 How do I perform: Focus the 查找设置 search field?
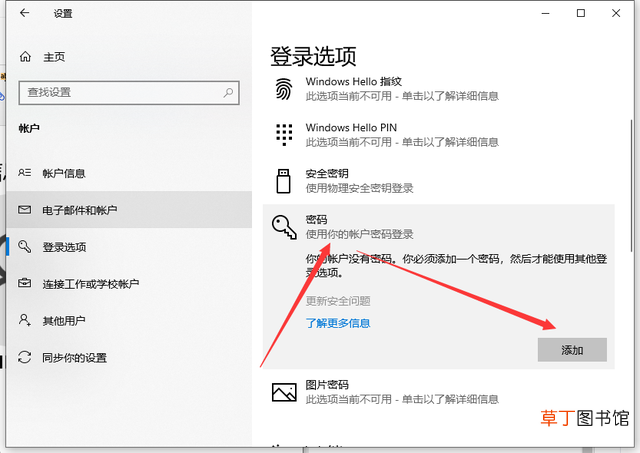(129, 93)
